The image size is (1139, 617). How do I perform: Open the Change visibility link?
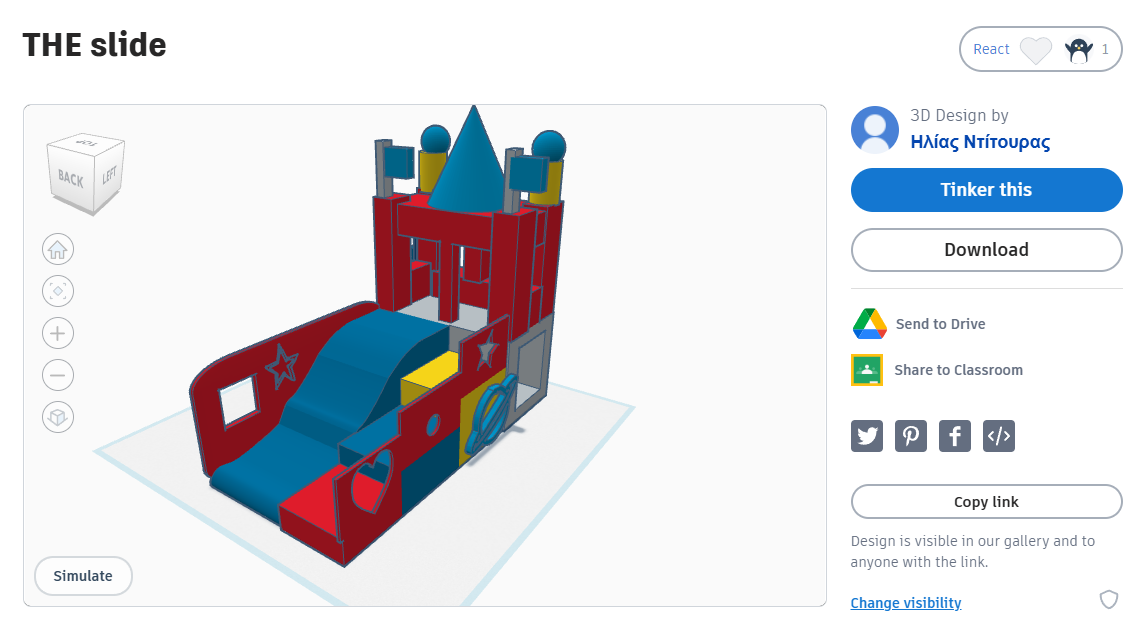tap(905, 603)
